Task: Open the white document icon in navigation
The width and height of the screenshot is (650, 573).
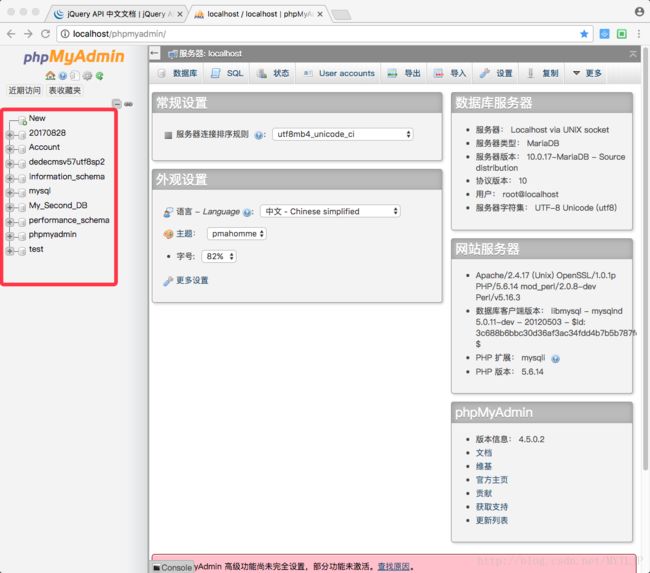Action: 75,75
